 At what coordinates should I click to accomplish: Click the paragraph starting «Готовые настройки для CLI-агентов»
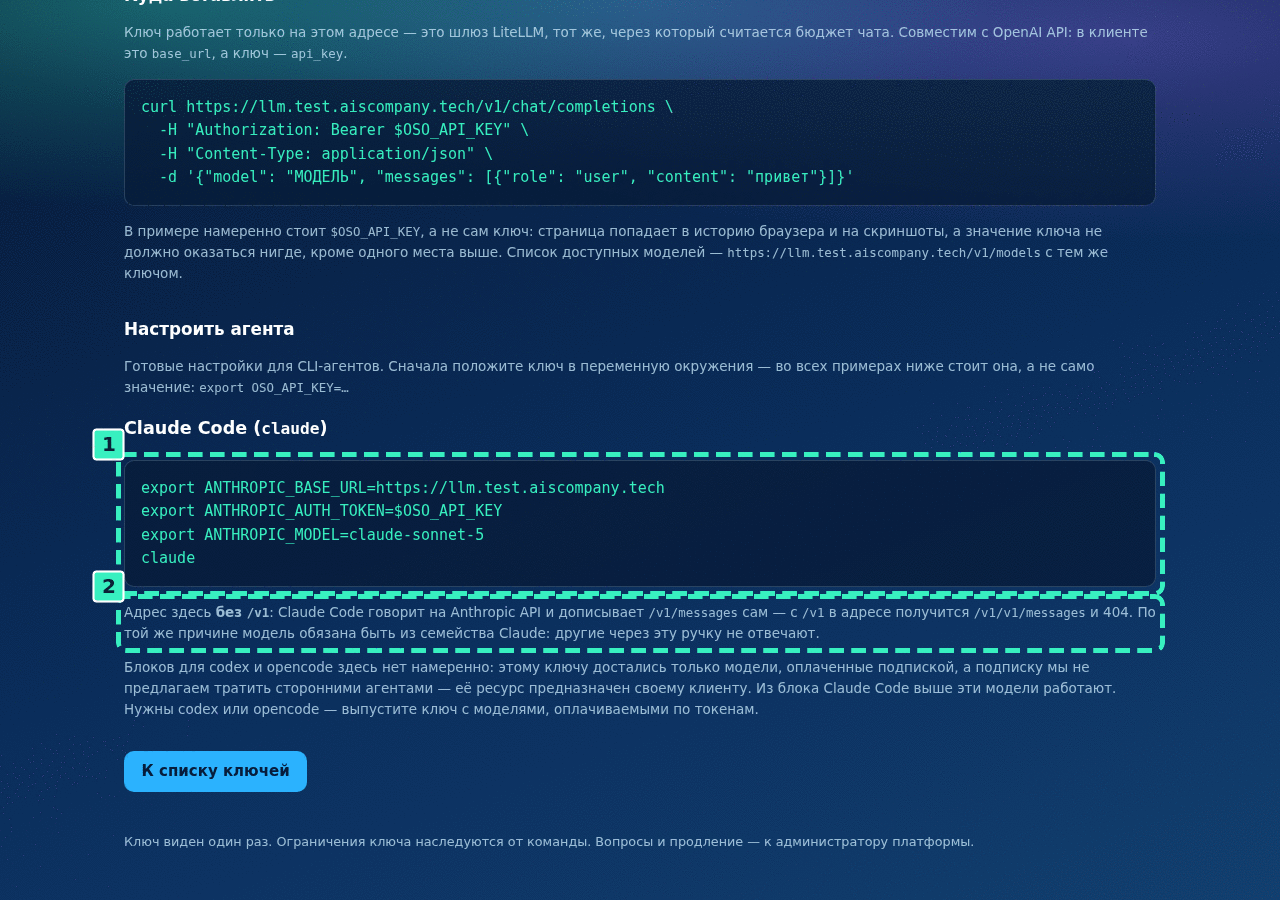(609, 377)
